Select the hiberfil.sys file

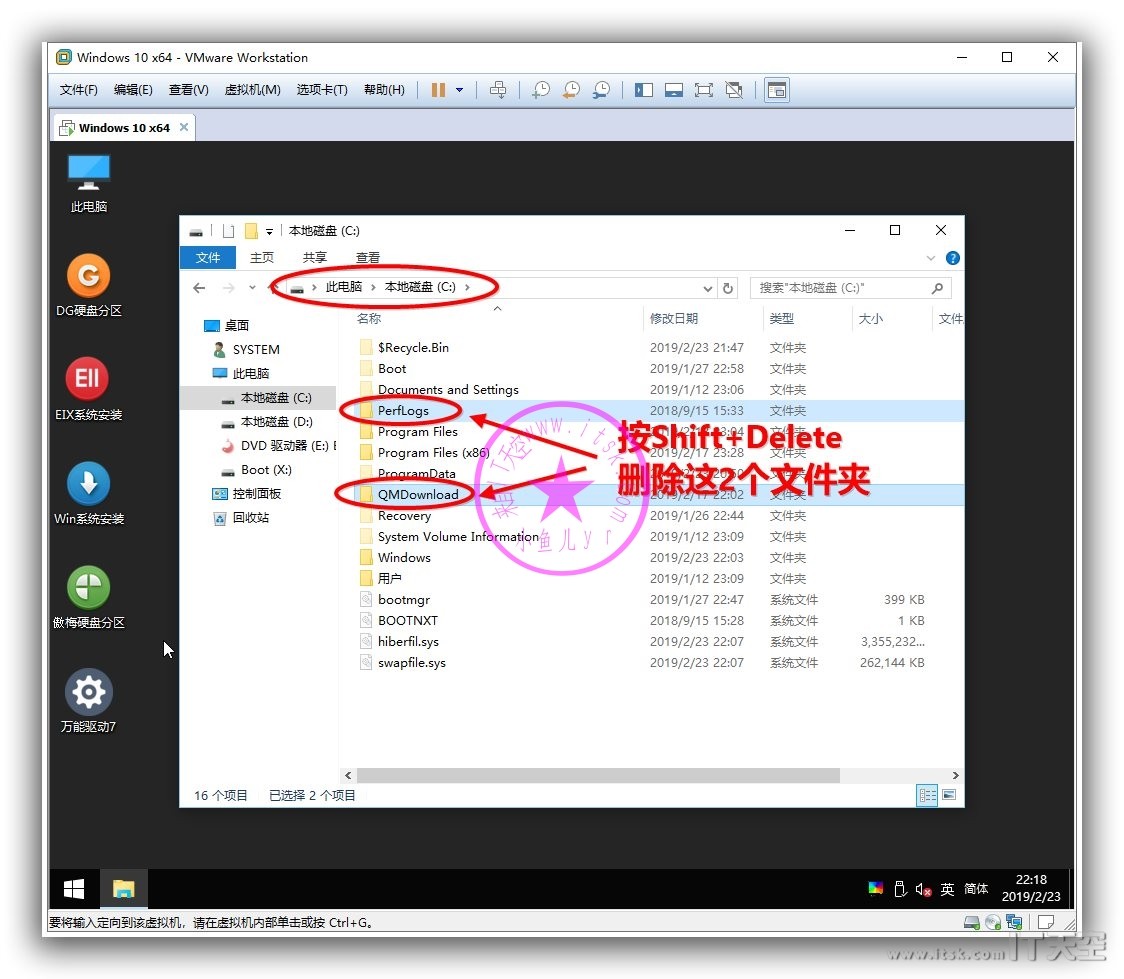(x=408, y=641)
